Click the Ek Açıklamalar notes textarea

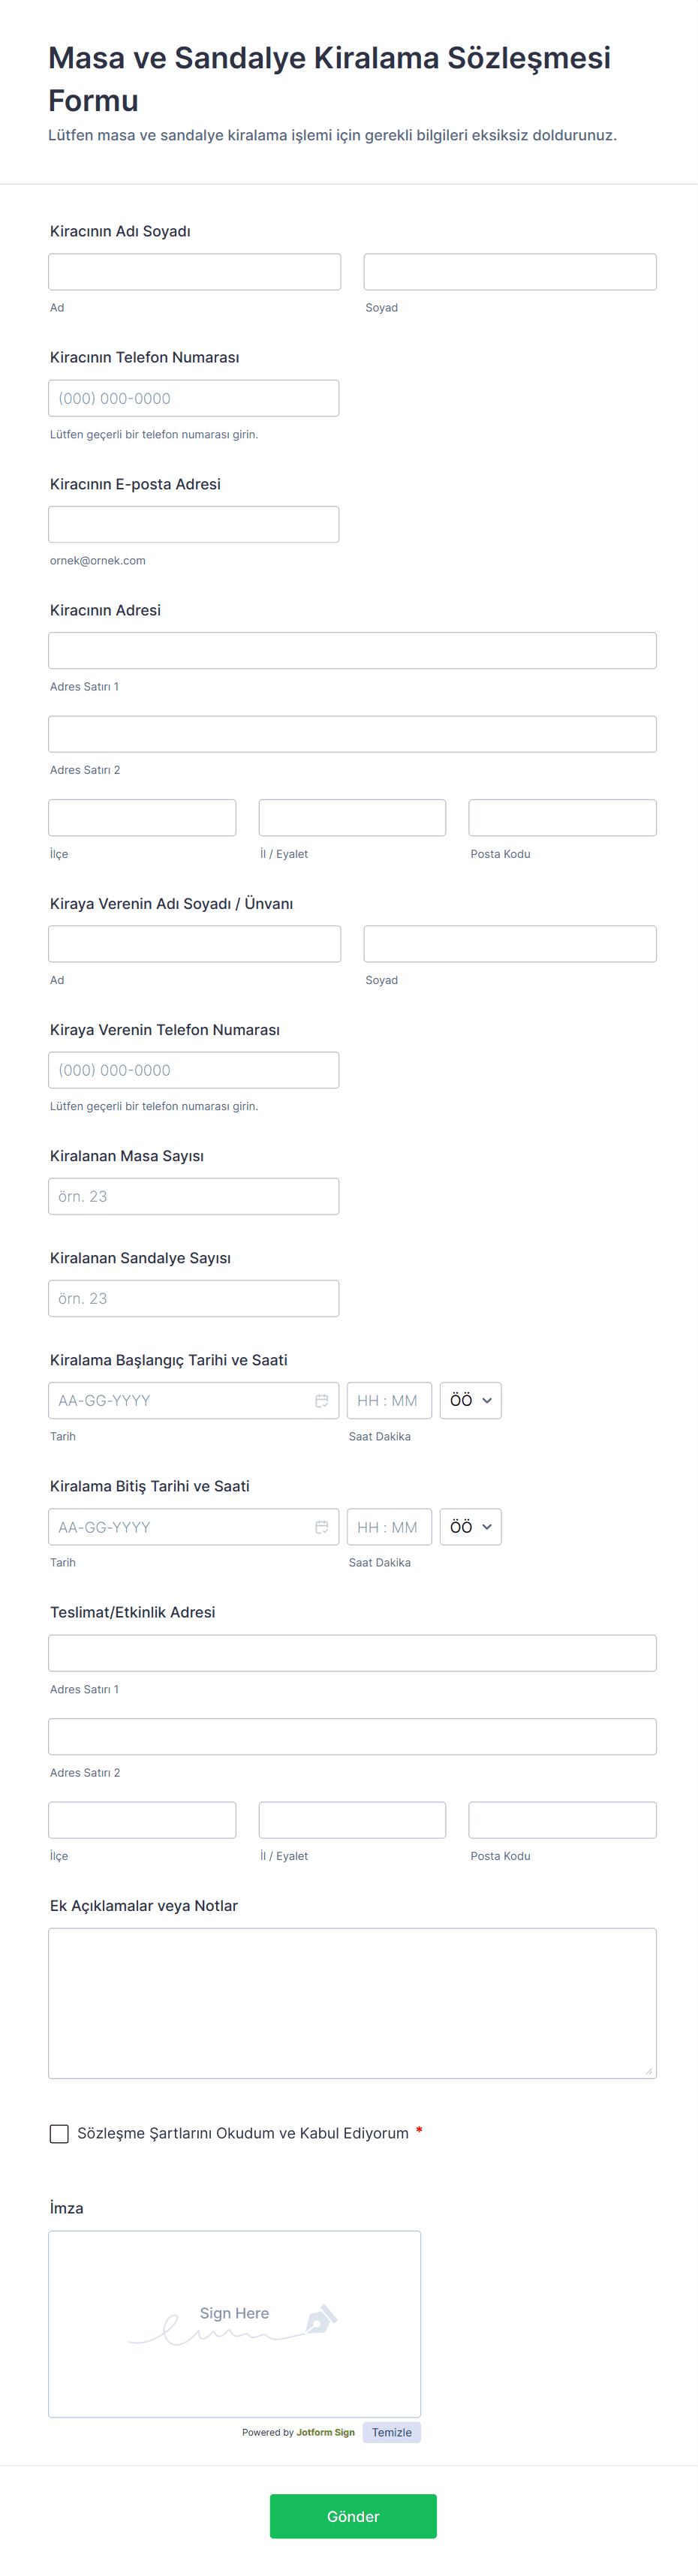(x=352, y=2002)
